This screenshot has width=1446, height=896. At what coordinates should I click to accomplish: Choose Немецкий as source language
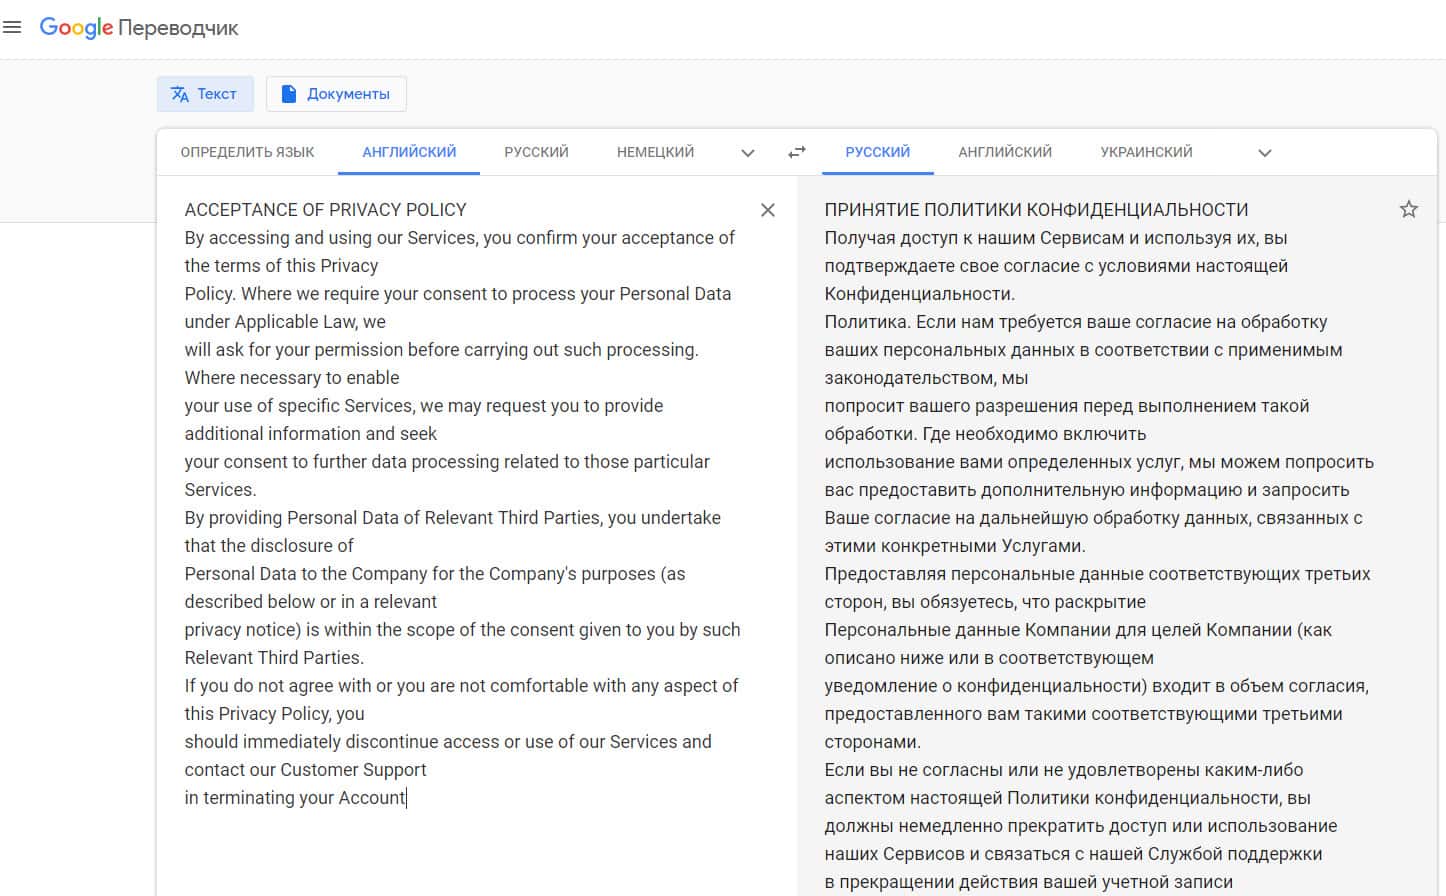[655, 152]
